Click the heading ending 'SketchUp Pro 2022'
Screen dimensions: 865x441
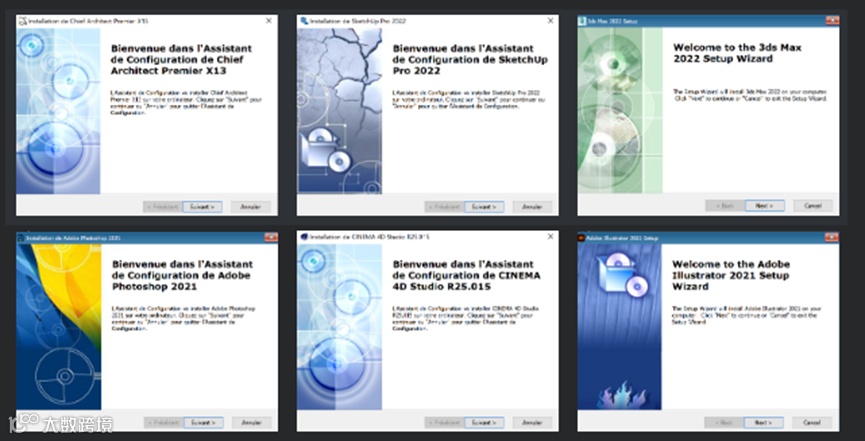pos(470,60)
